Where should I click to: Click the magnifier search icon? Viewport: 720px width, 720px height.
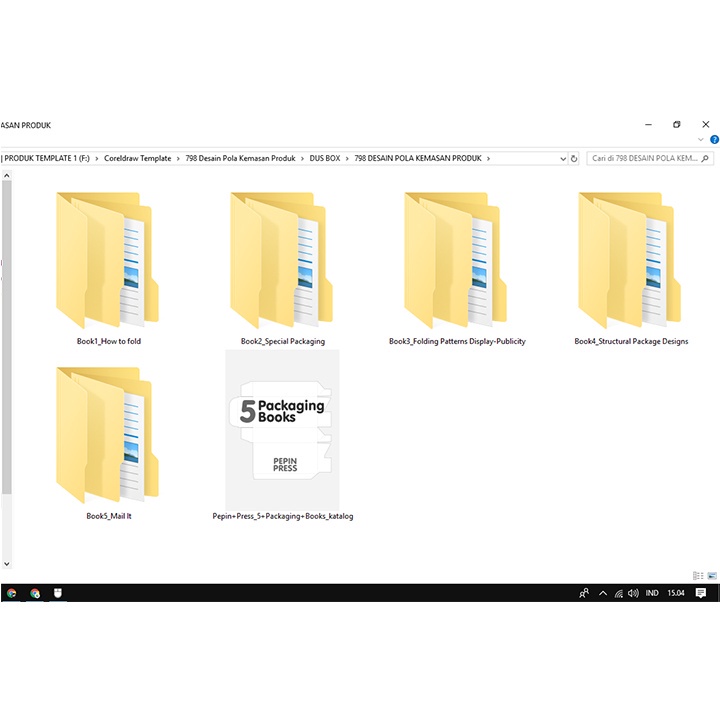pyautogui.click(x=705, y=158)
